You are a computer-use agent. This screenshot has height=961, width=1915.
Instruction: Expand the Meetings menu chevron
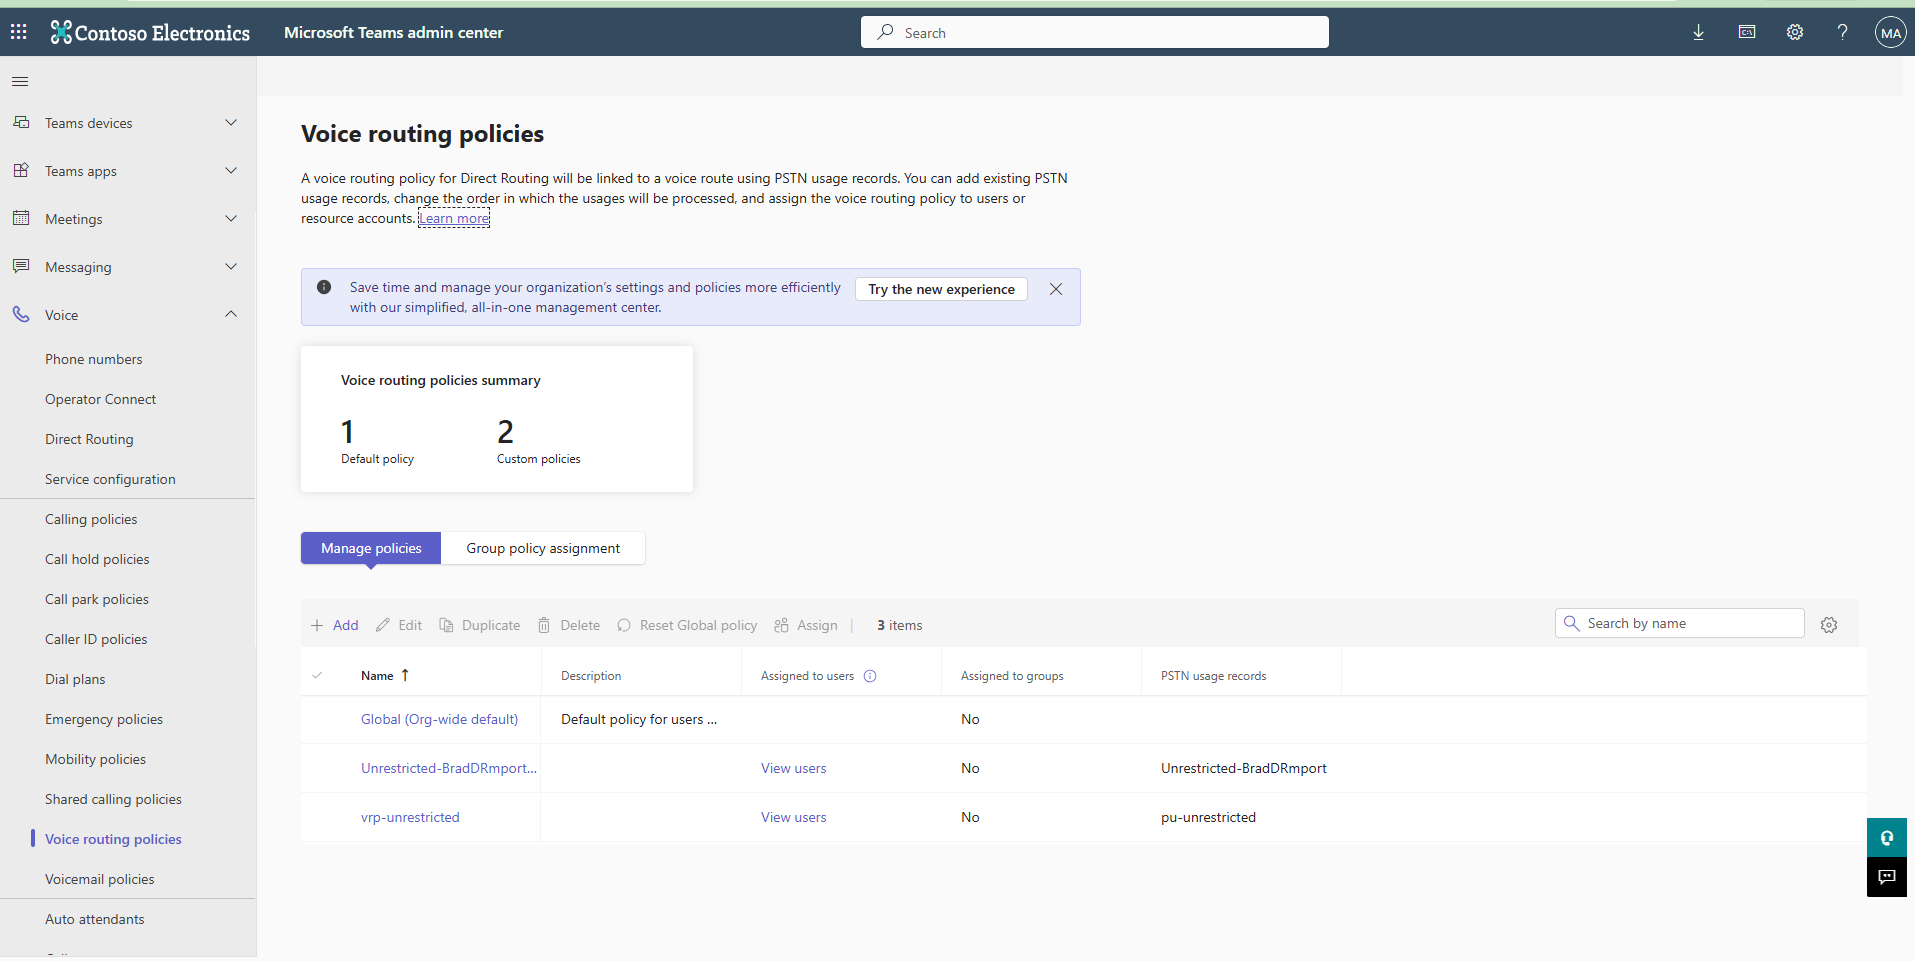(x=231, y=218)
